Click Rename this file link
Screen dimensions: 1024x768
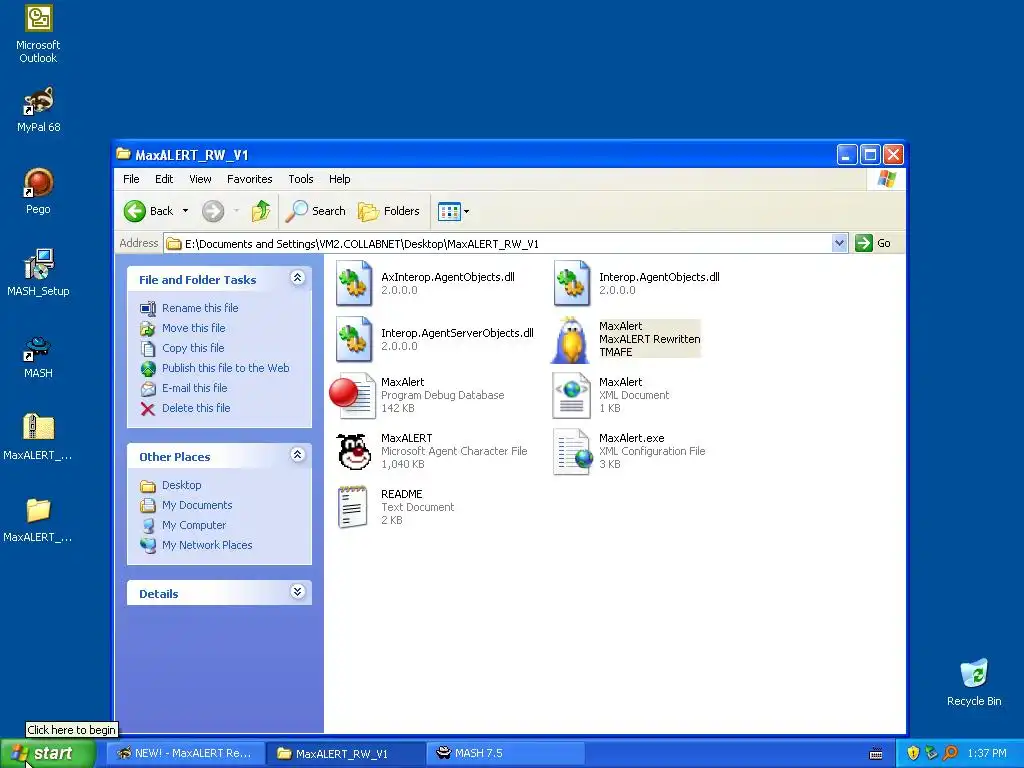pos(200,308)
